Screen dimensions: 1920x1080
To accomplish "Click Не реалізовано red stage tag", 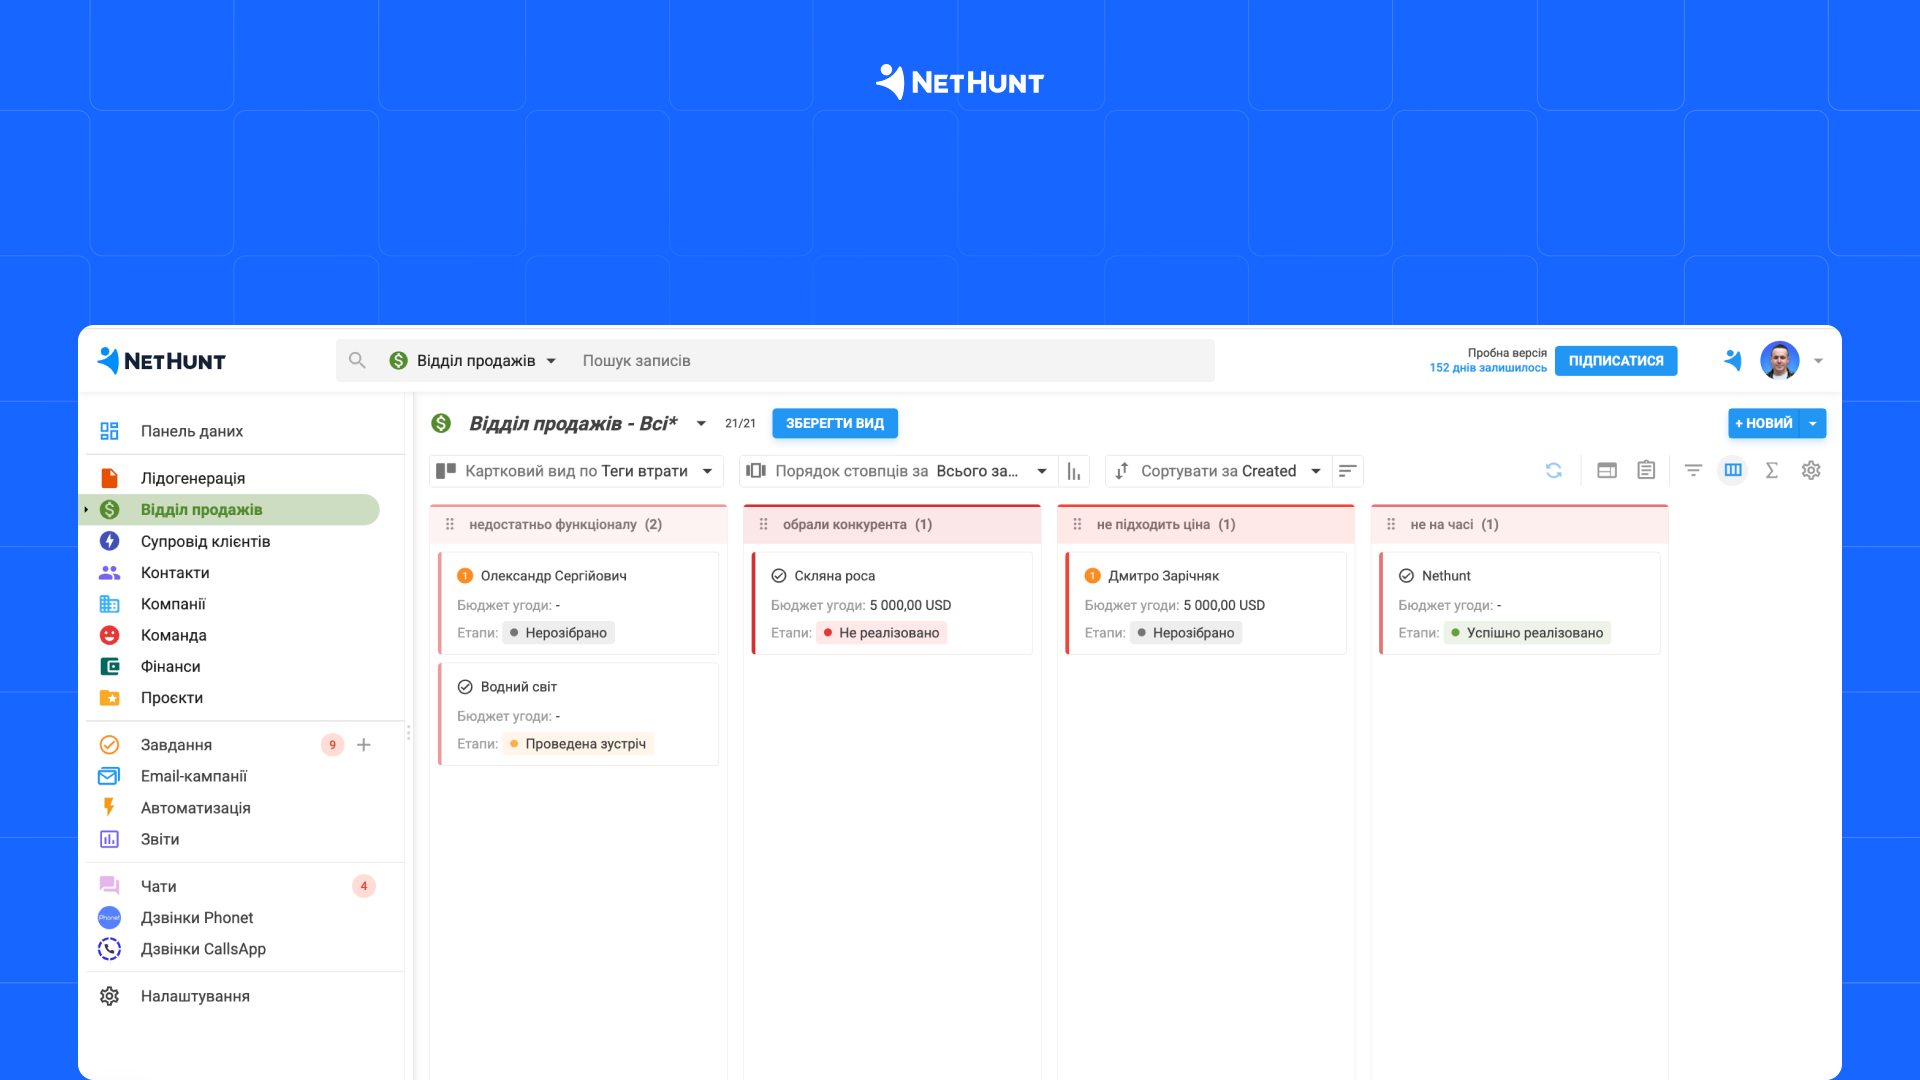I will tap(882, 633).
